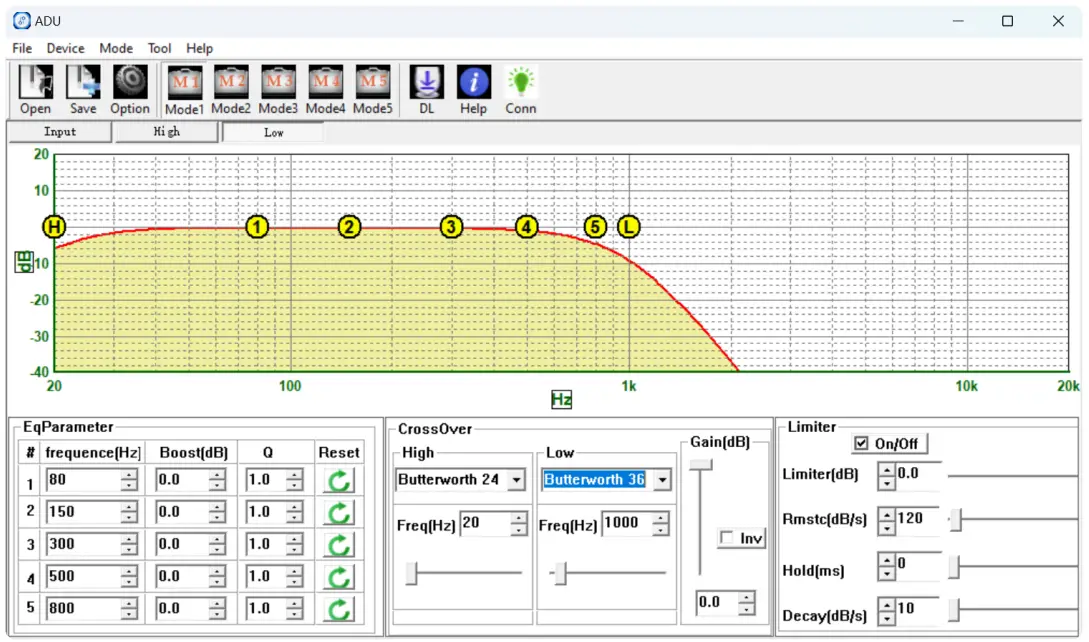Switch to the High tab
1089x642 pixels.
(166, 132)
